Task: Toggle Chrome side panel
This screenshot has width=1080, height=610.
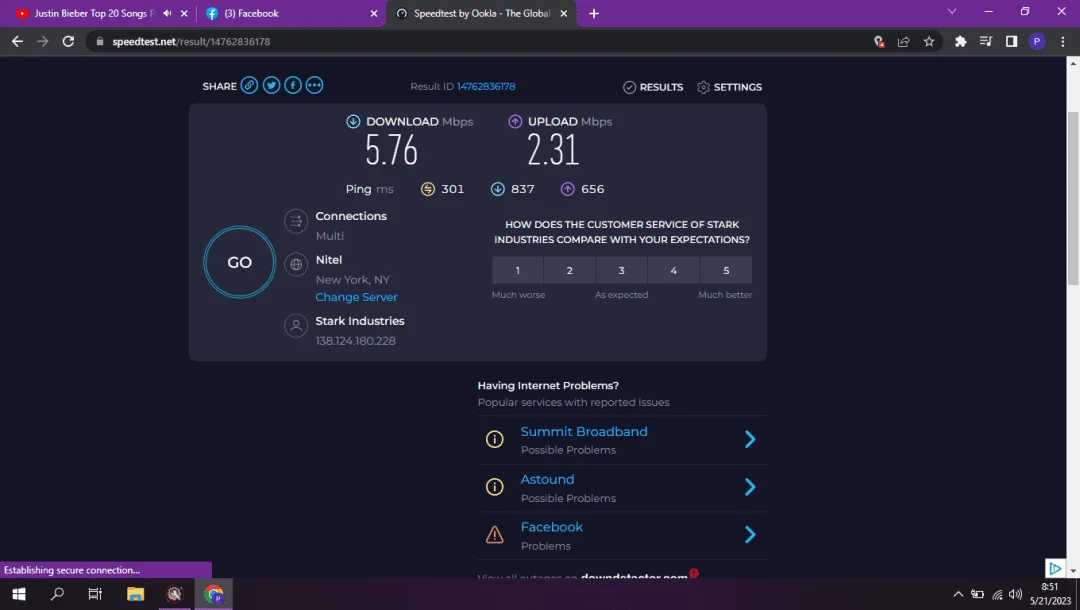Action: (x=1011, y=41)
